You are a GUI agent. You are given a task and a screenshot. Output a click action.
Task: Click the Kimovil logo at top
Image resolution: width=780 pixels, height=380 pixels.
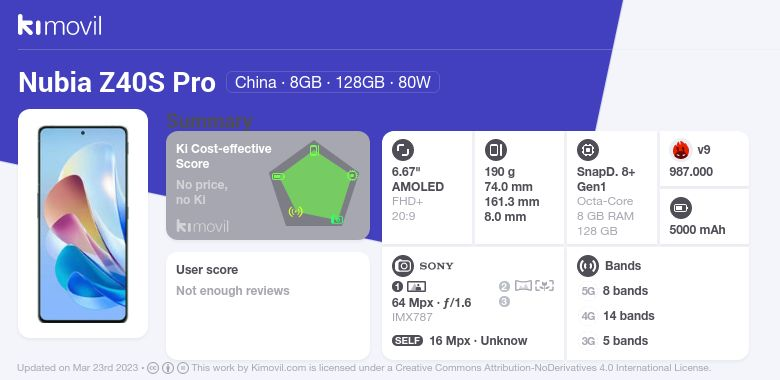coord(59,25)
